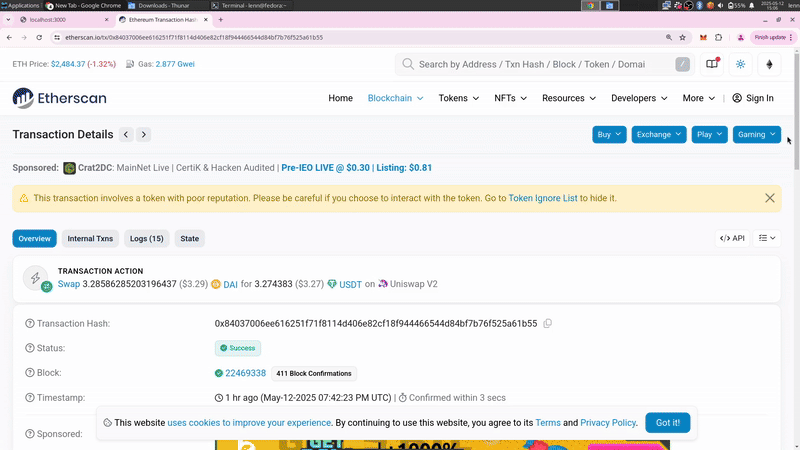Open the new browser tab plus button
This screenshot has width=800, height=450.
click(220, 19)
